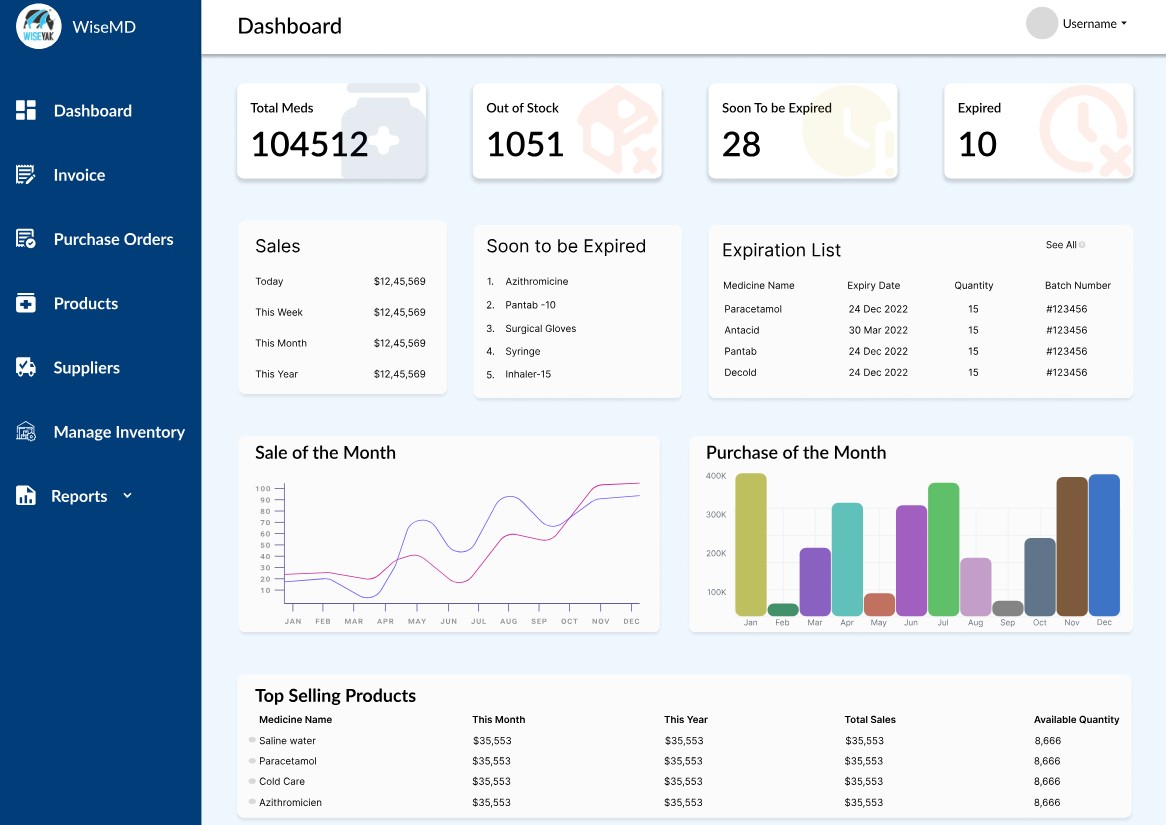1166x825 pixels.
Task: Click the Reports chart icon
Action: (26, 496)
